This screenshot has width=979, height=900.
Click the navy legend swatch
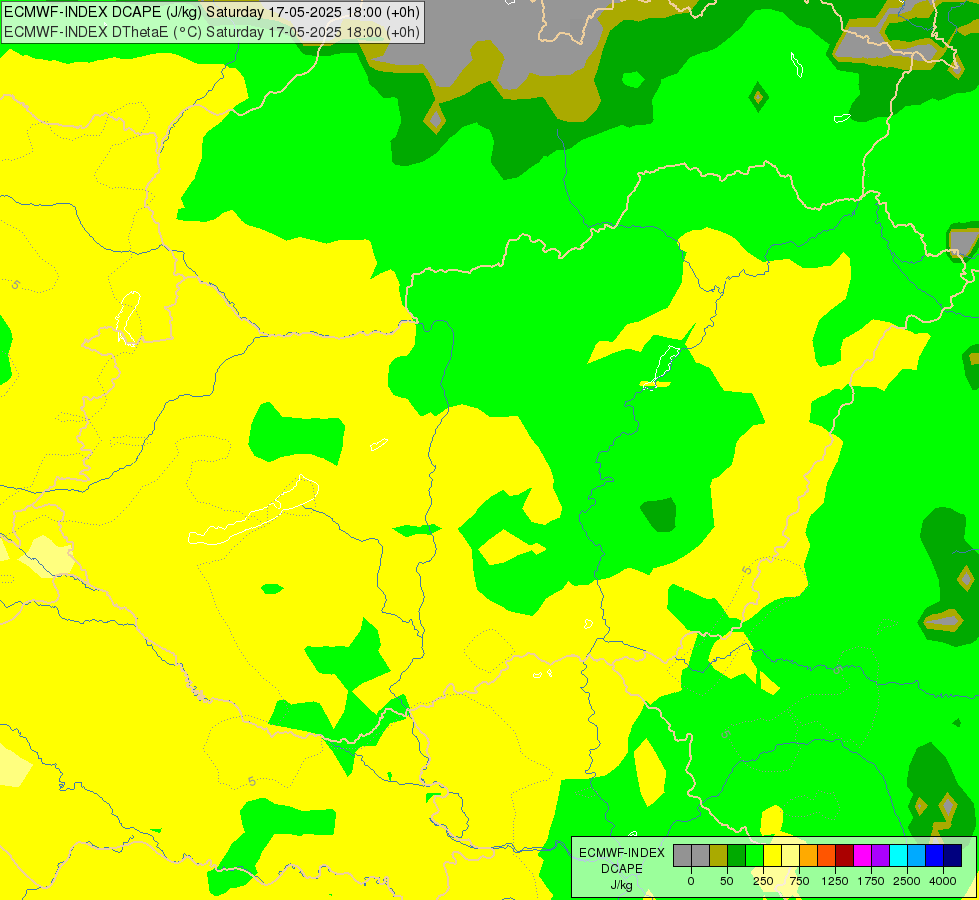coord(953,855)
